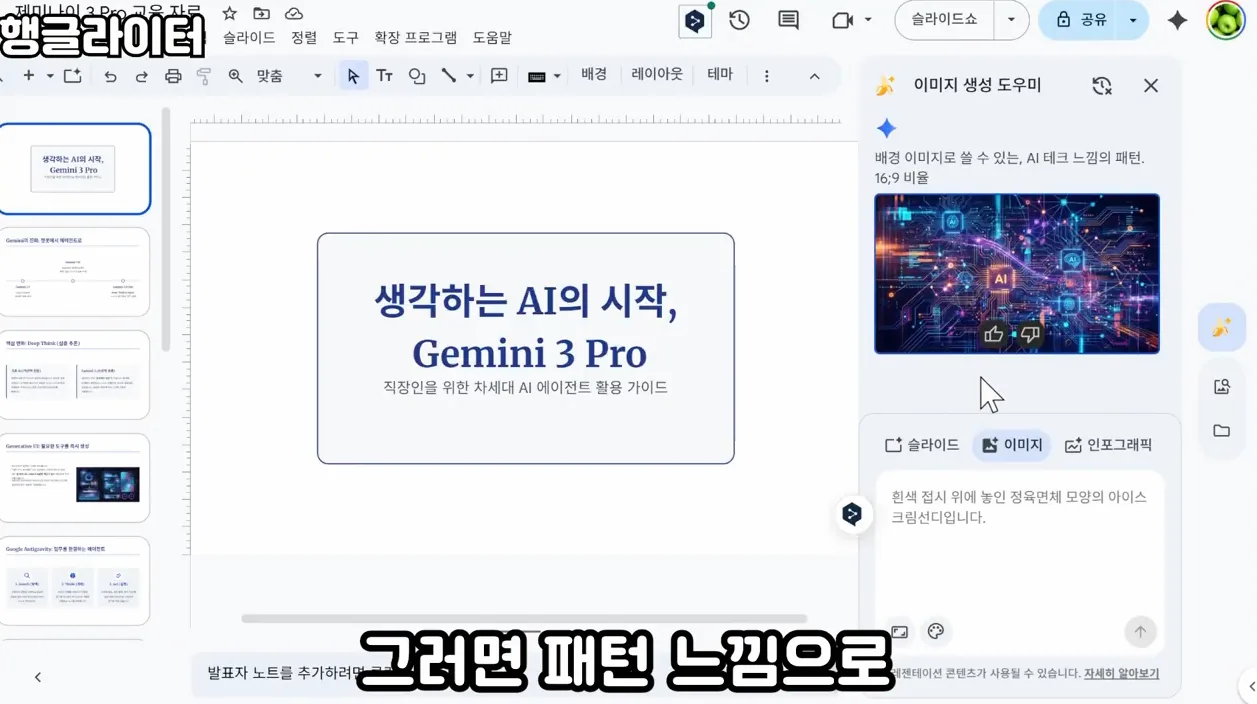Viewport: 1257px width, 704px height.
Task: Open the 확장 프로그램 menu
Action: click(416, 37)
